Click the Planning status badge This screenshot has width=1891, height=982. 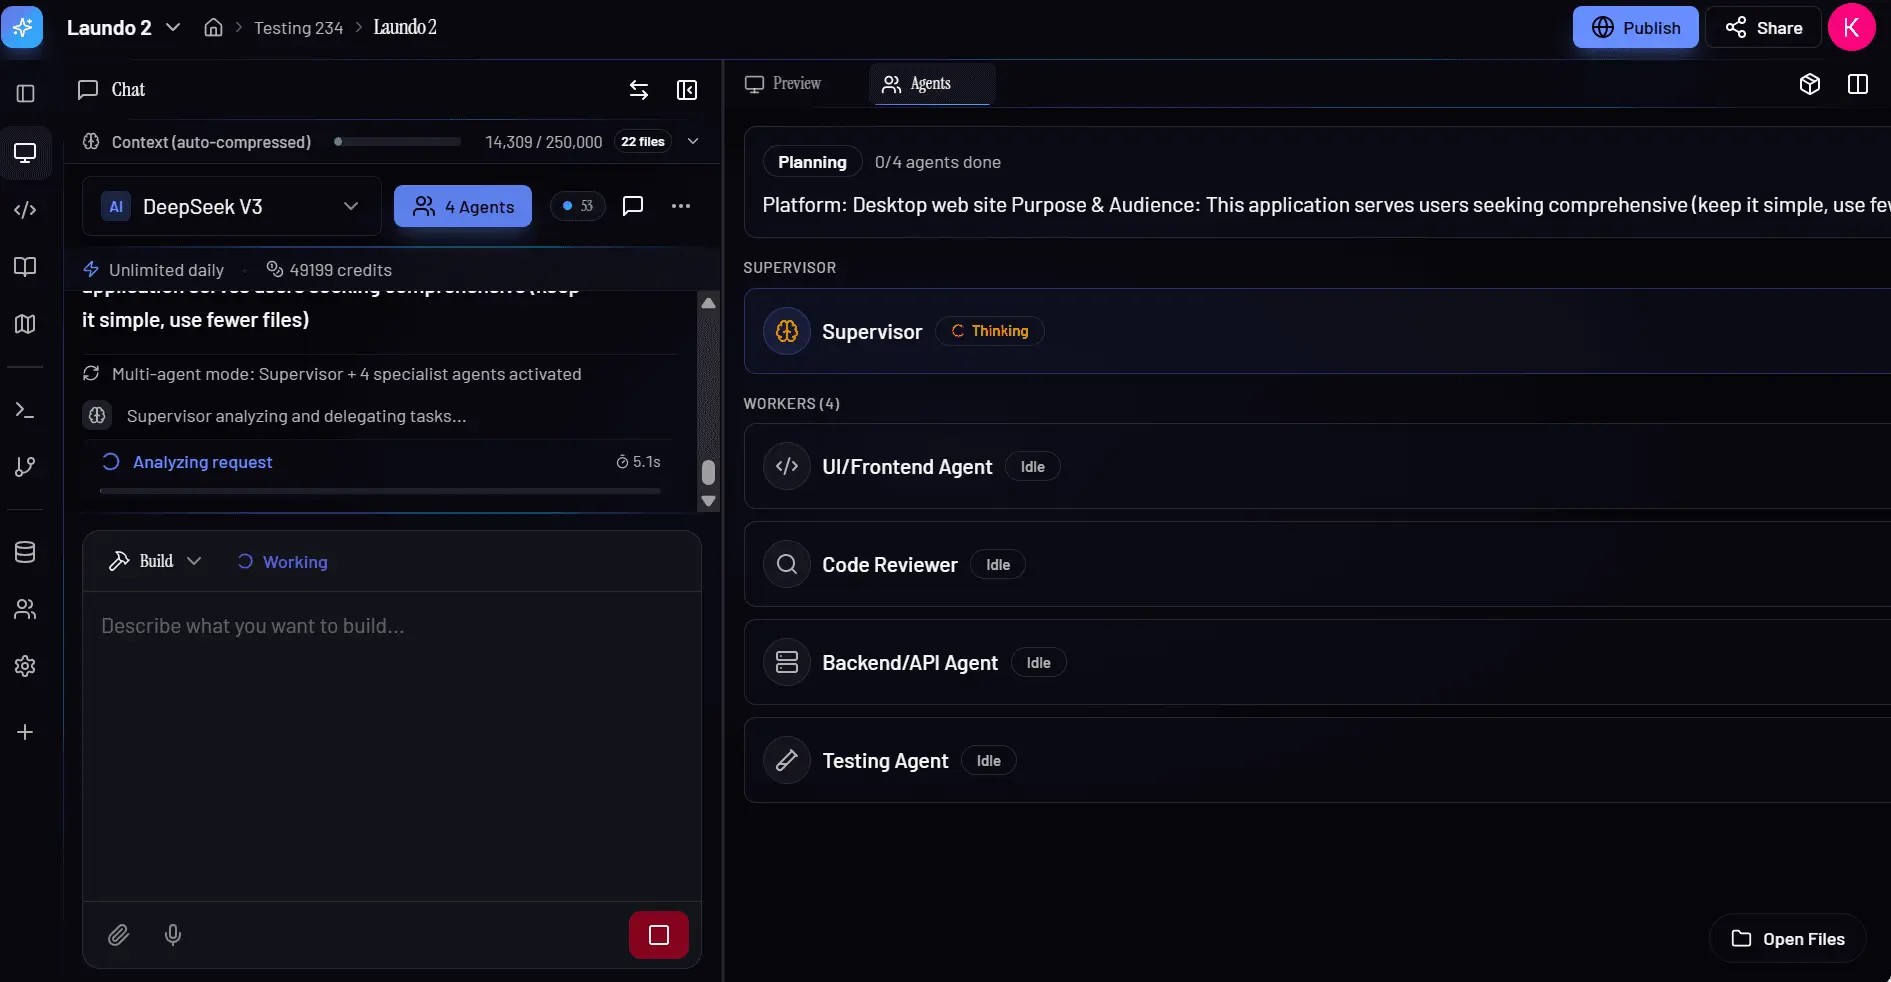click(x=812, y=161)
